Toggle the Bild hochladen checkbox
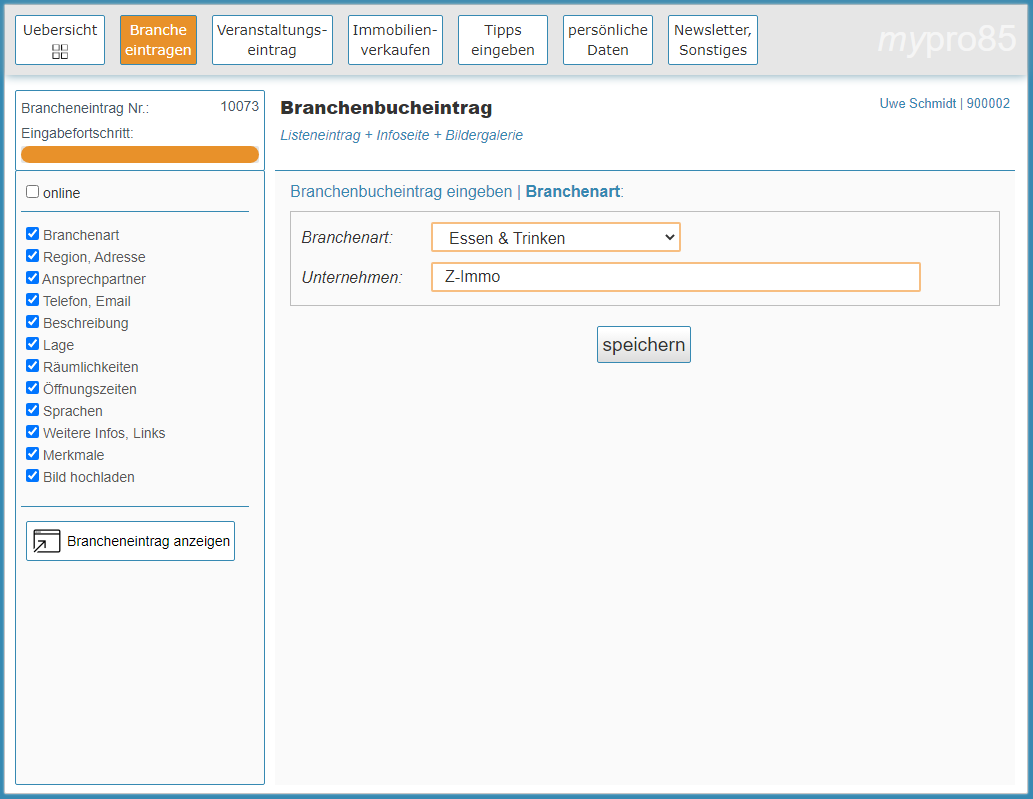1033x799 pixels. 33,476
